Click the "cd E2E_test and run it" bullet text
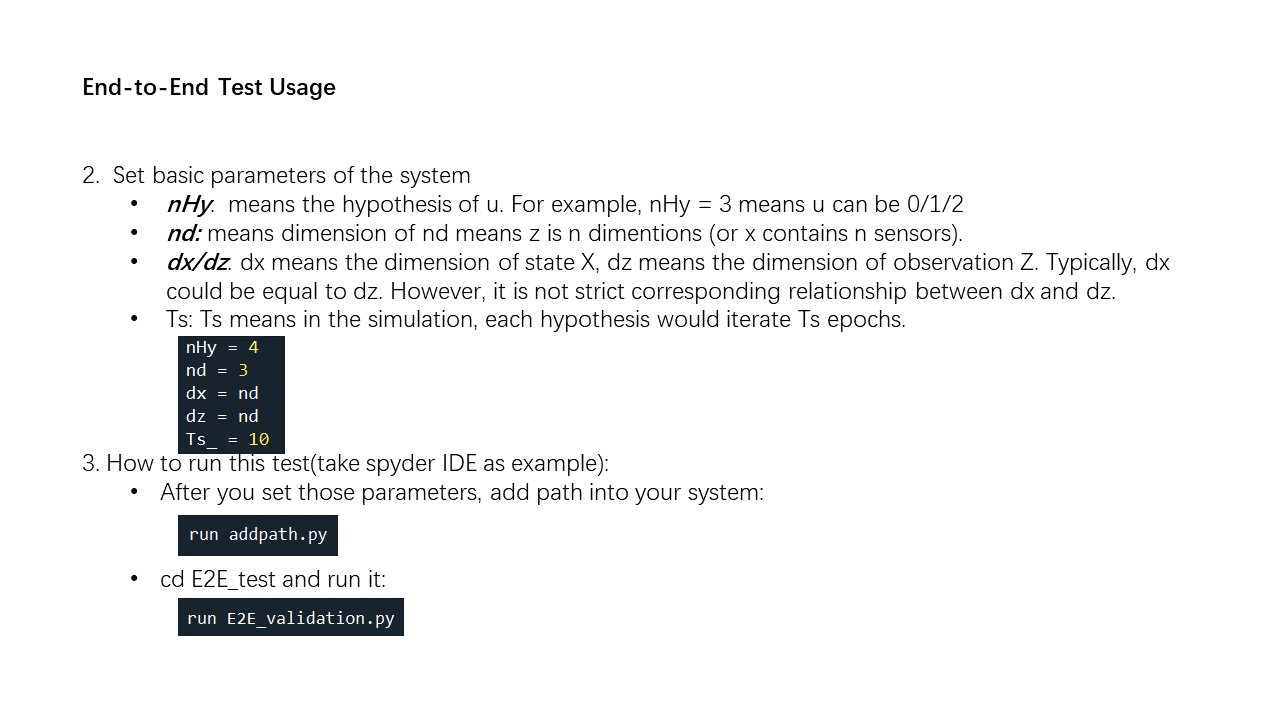 [x=273, y=580]
